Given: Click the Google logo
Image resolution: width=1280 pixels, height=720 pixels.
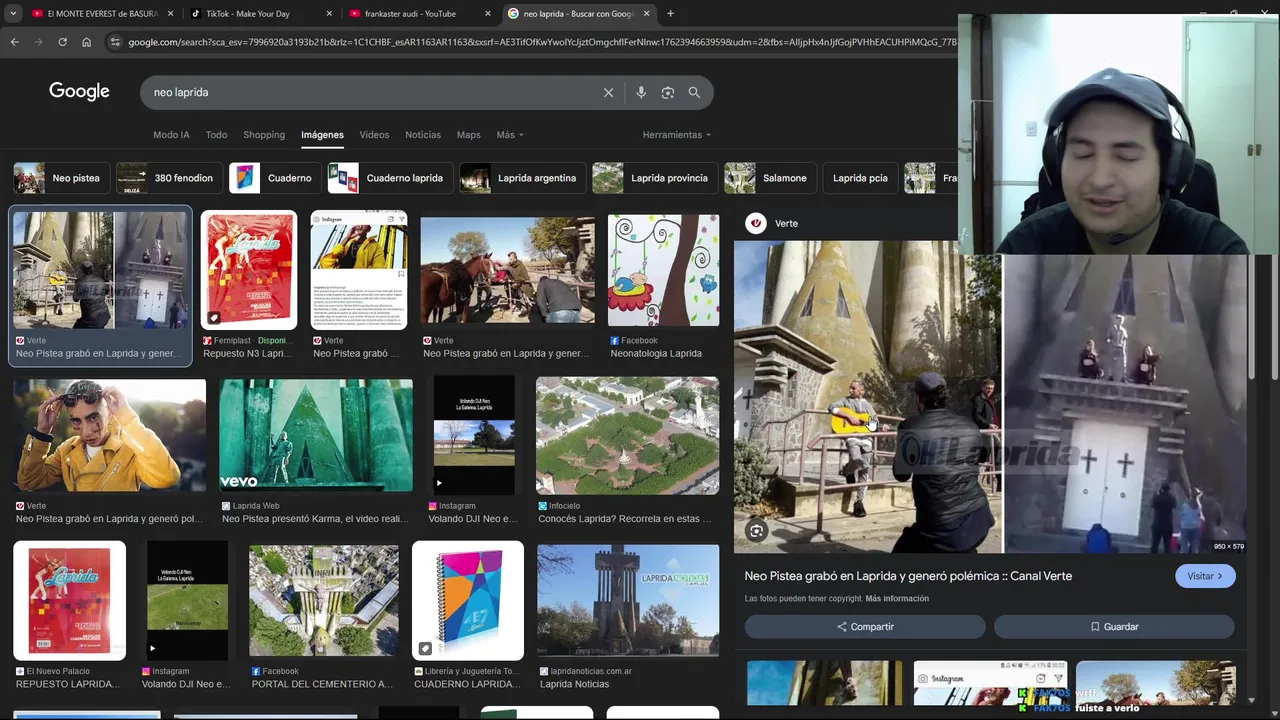Looking at the screenshot, I should point(79,91).
